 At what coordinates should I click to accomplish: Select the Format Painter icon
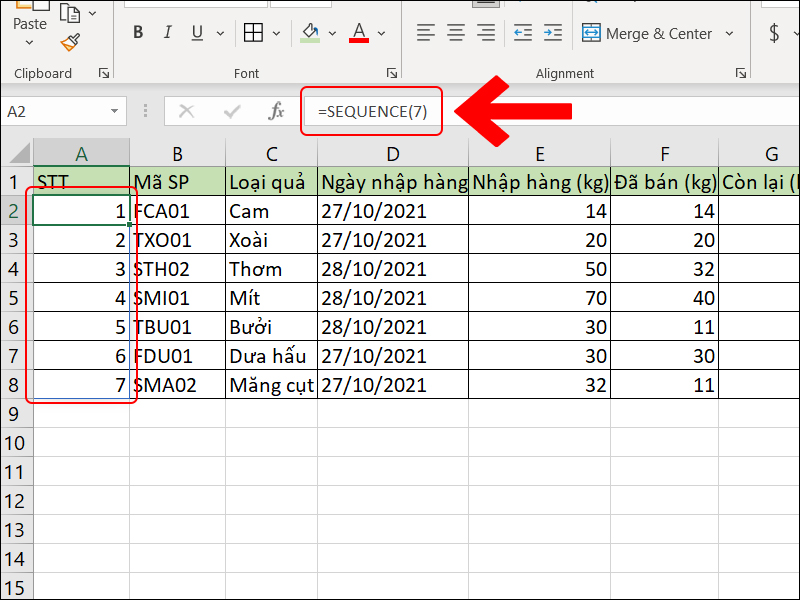click(72, 40)
